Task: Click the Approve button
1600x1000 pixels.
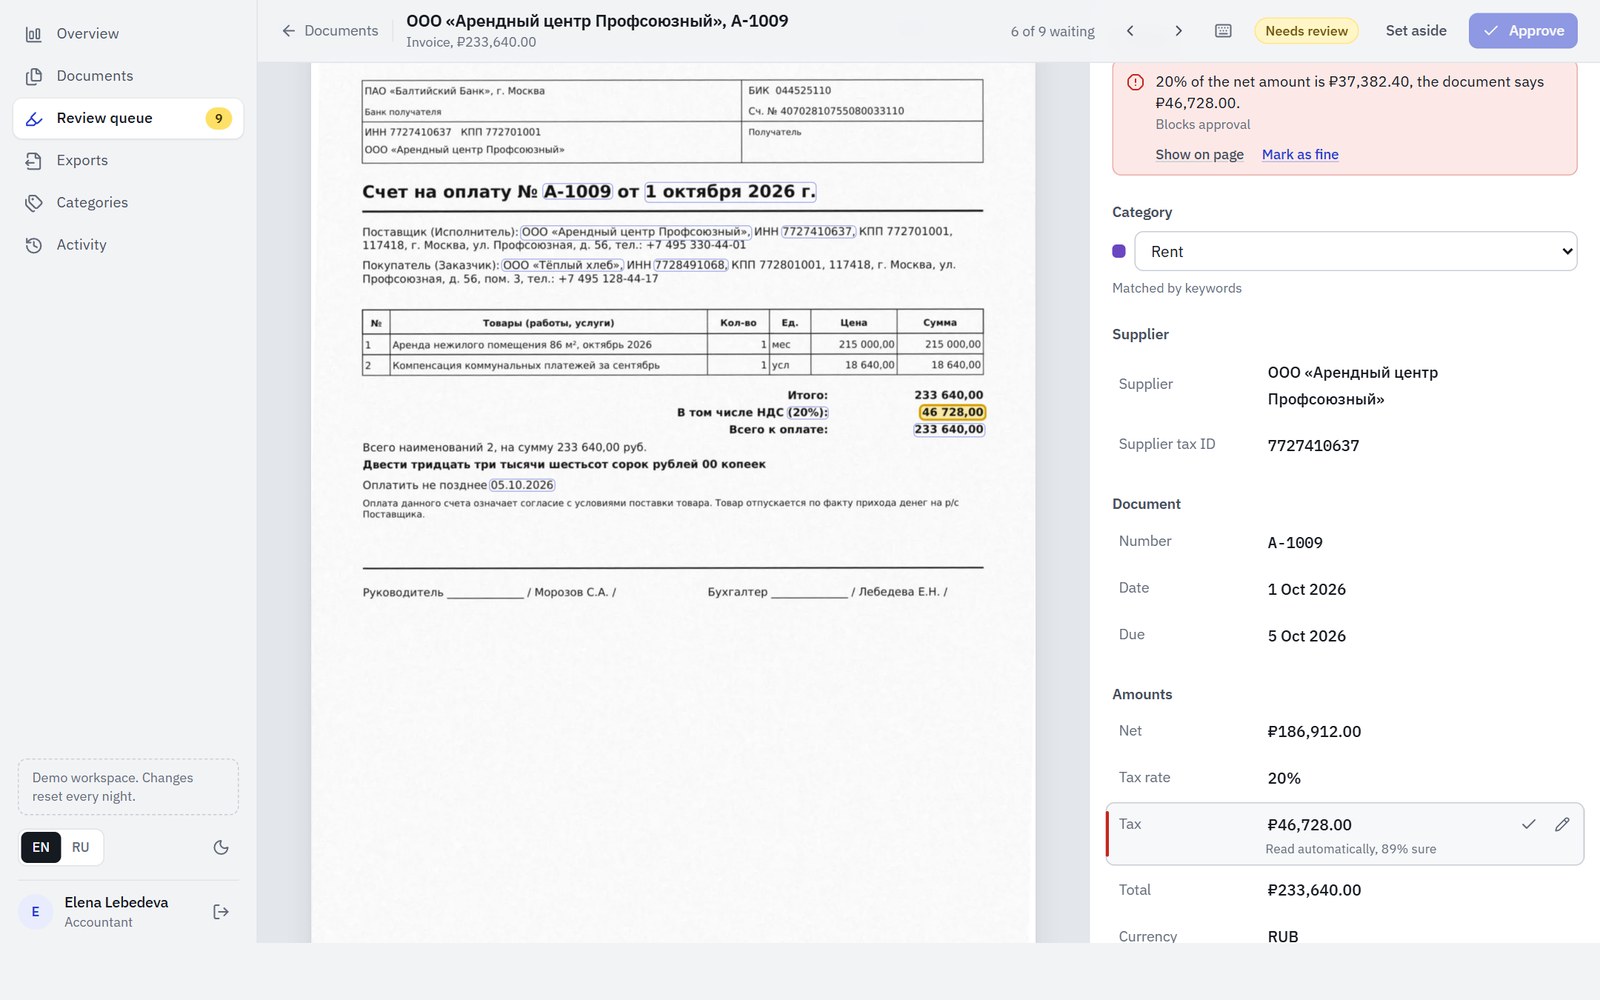Action: point(1523,31)
